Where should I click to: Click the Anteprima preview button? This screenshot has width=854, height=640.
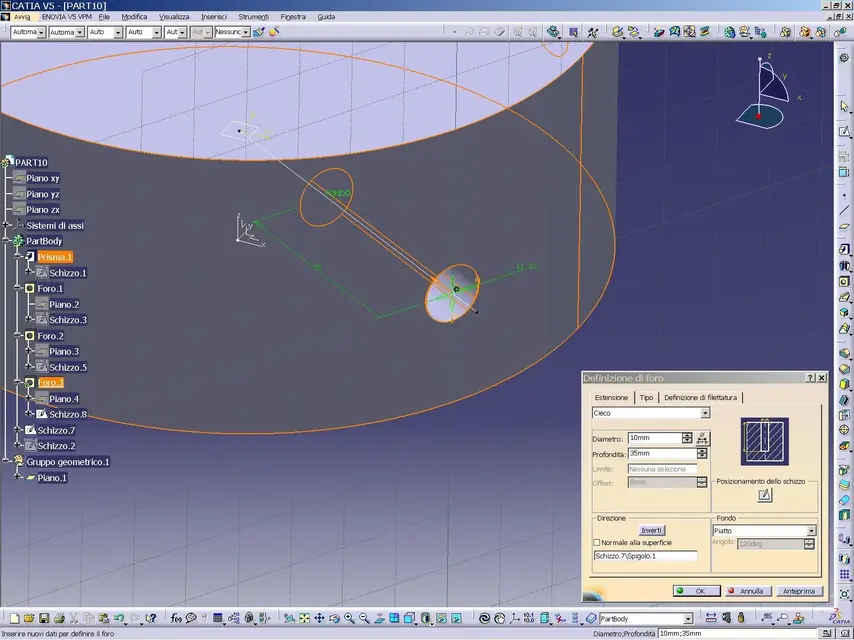point(798,591)
